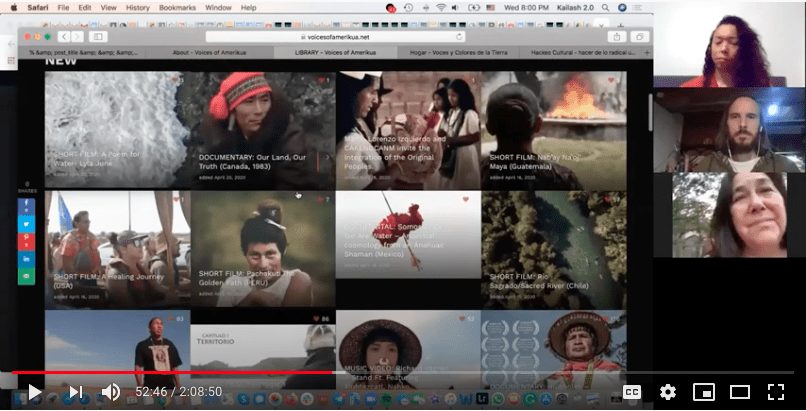This screenshot has width=806, height=411.
Task: Switch to miniplayer mode
Action: [x=704, y=392]
